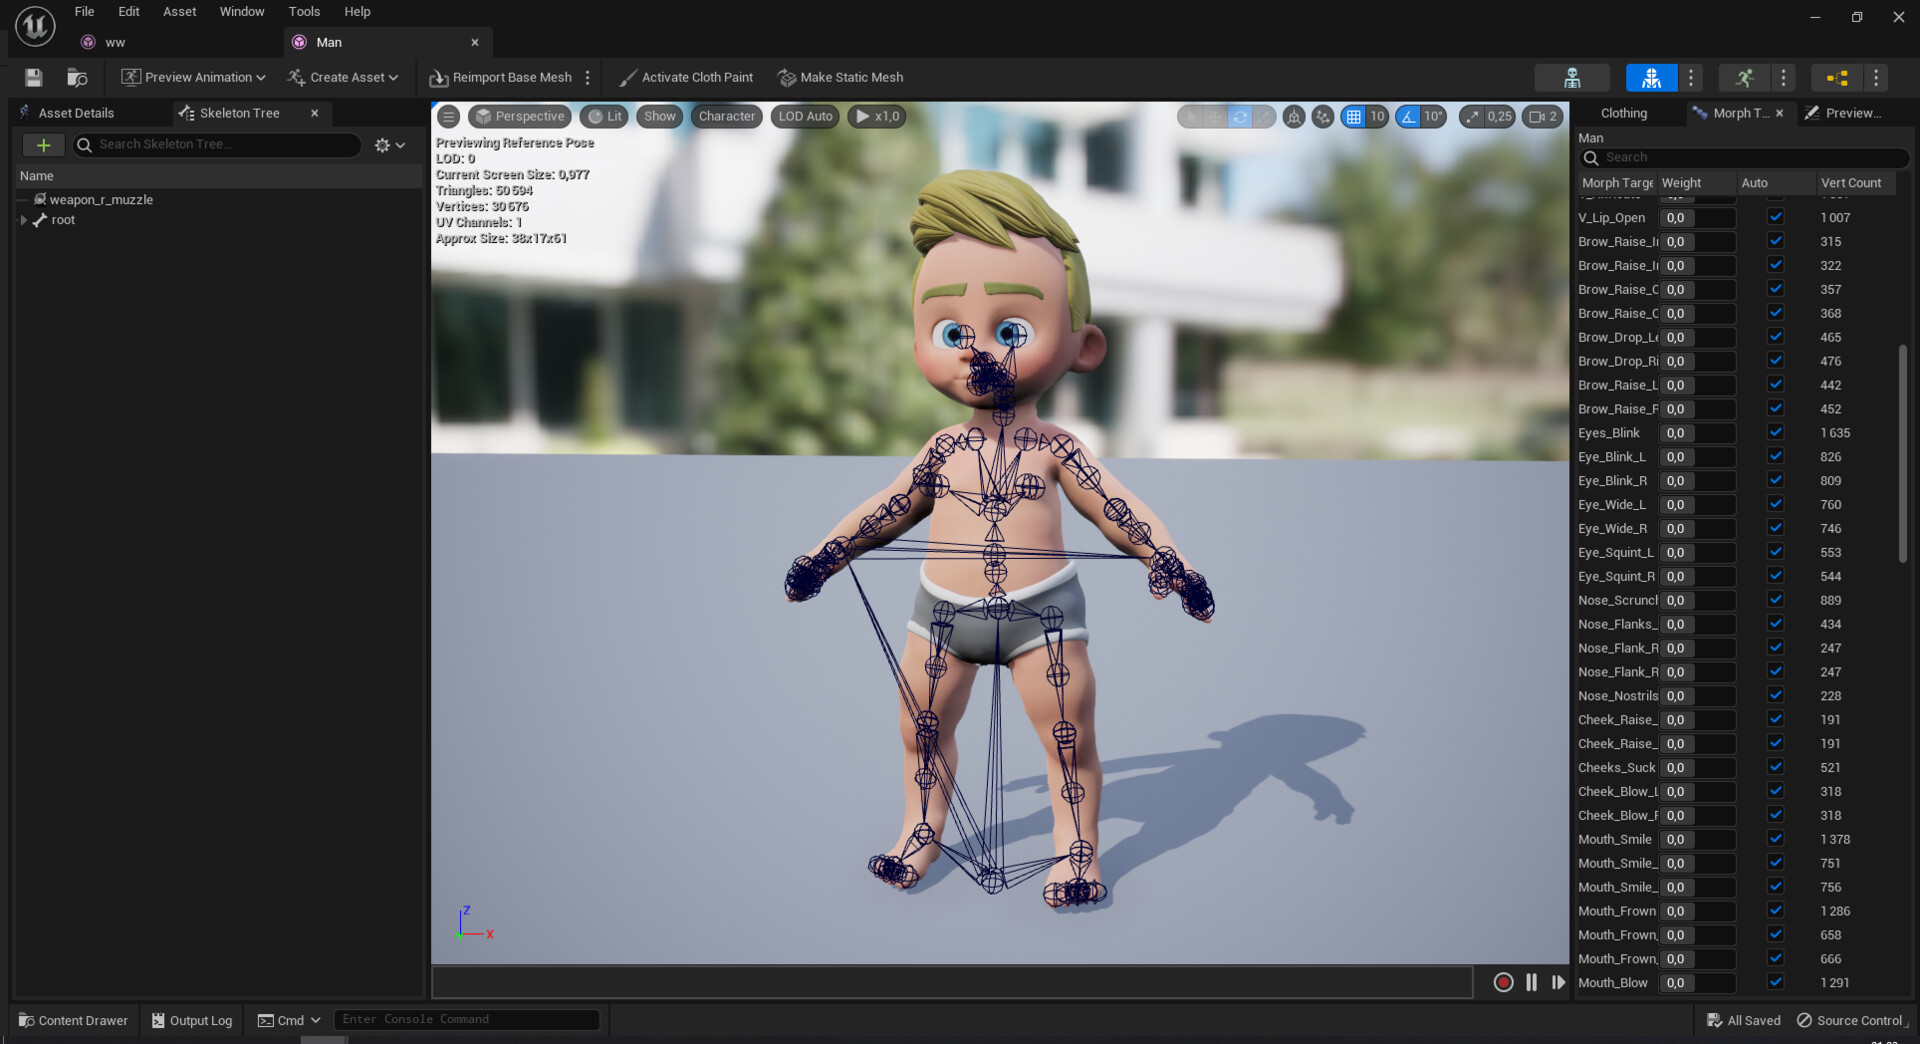
Task: Open the Create Asset dropdown
Action: point(342,77)
